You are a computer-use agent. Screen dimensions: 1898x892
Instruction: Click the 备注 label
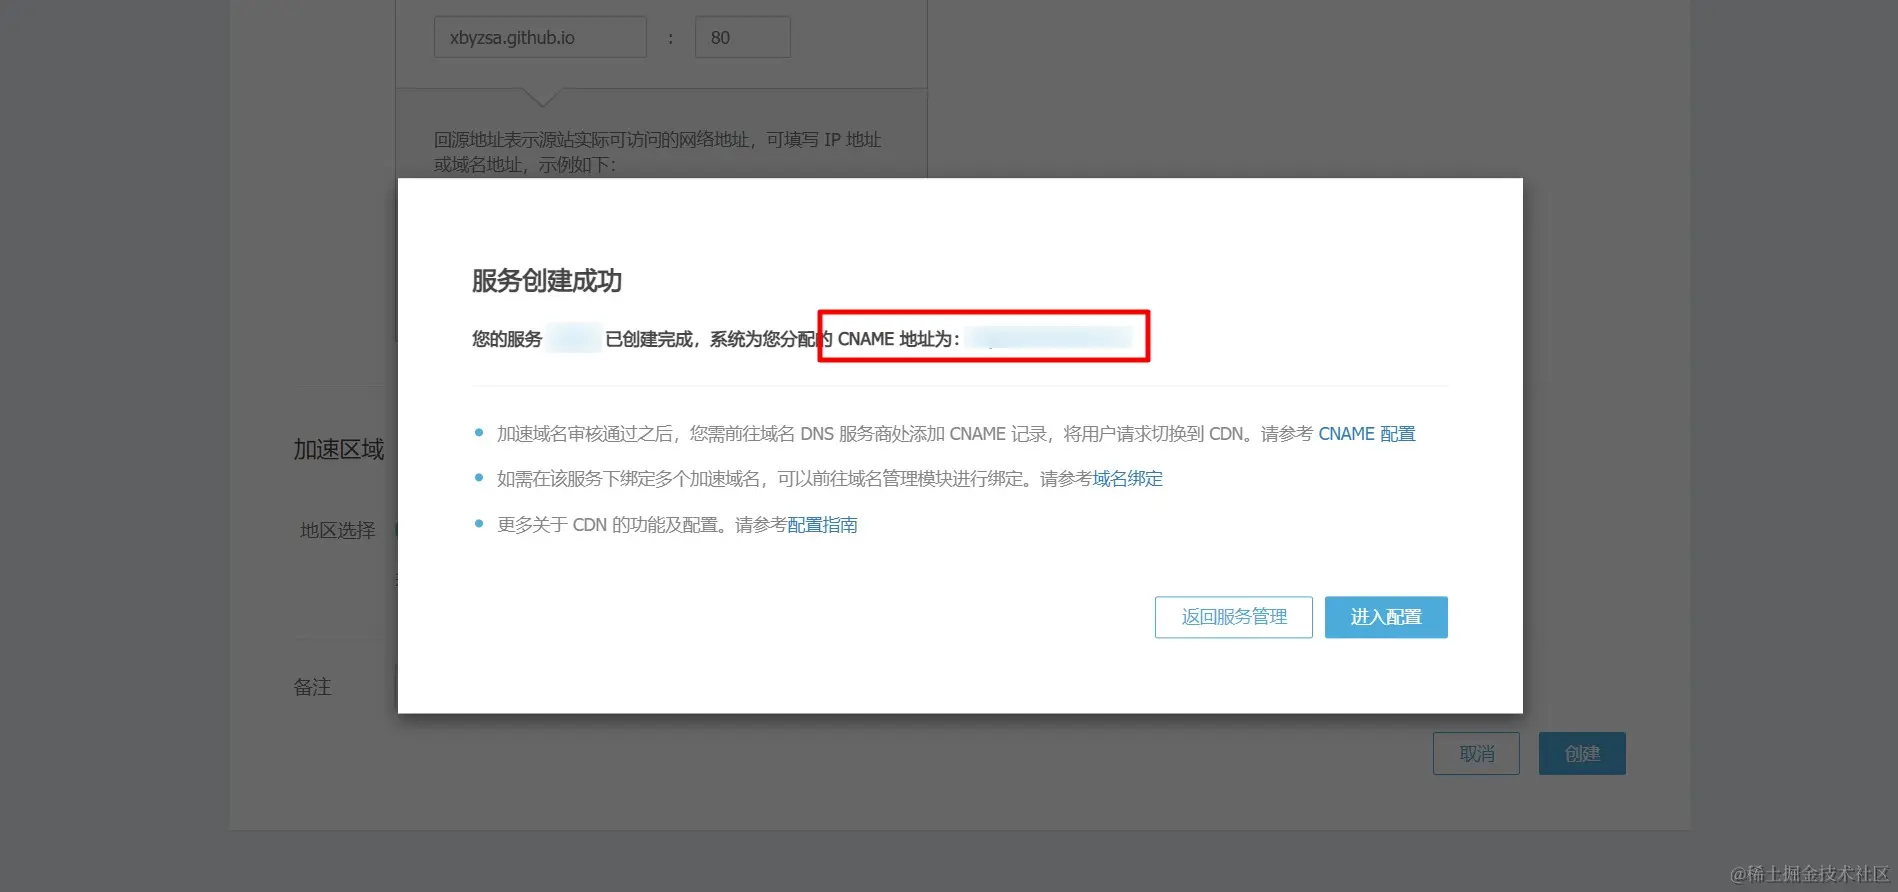click(312, 687)
